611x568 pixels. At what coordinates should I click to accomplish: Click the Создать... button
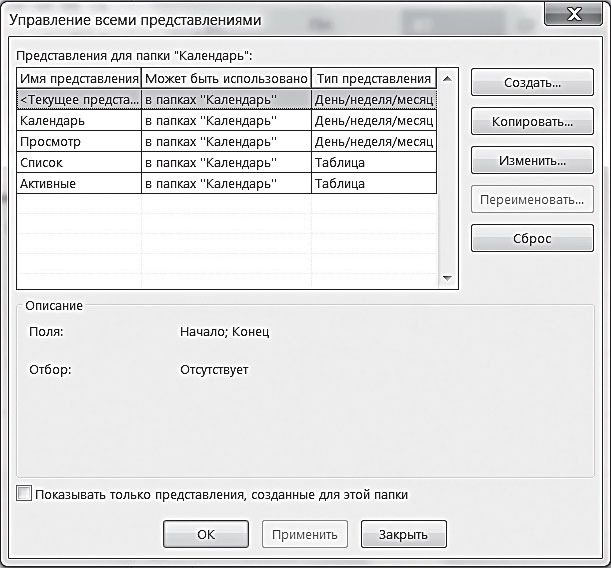[532, 82]
